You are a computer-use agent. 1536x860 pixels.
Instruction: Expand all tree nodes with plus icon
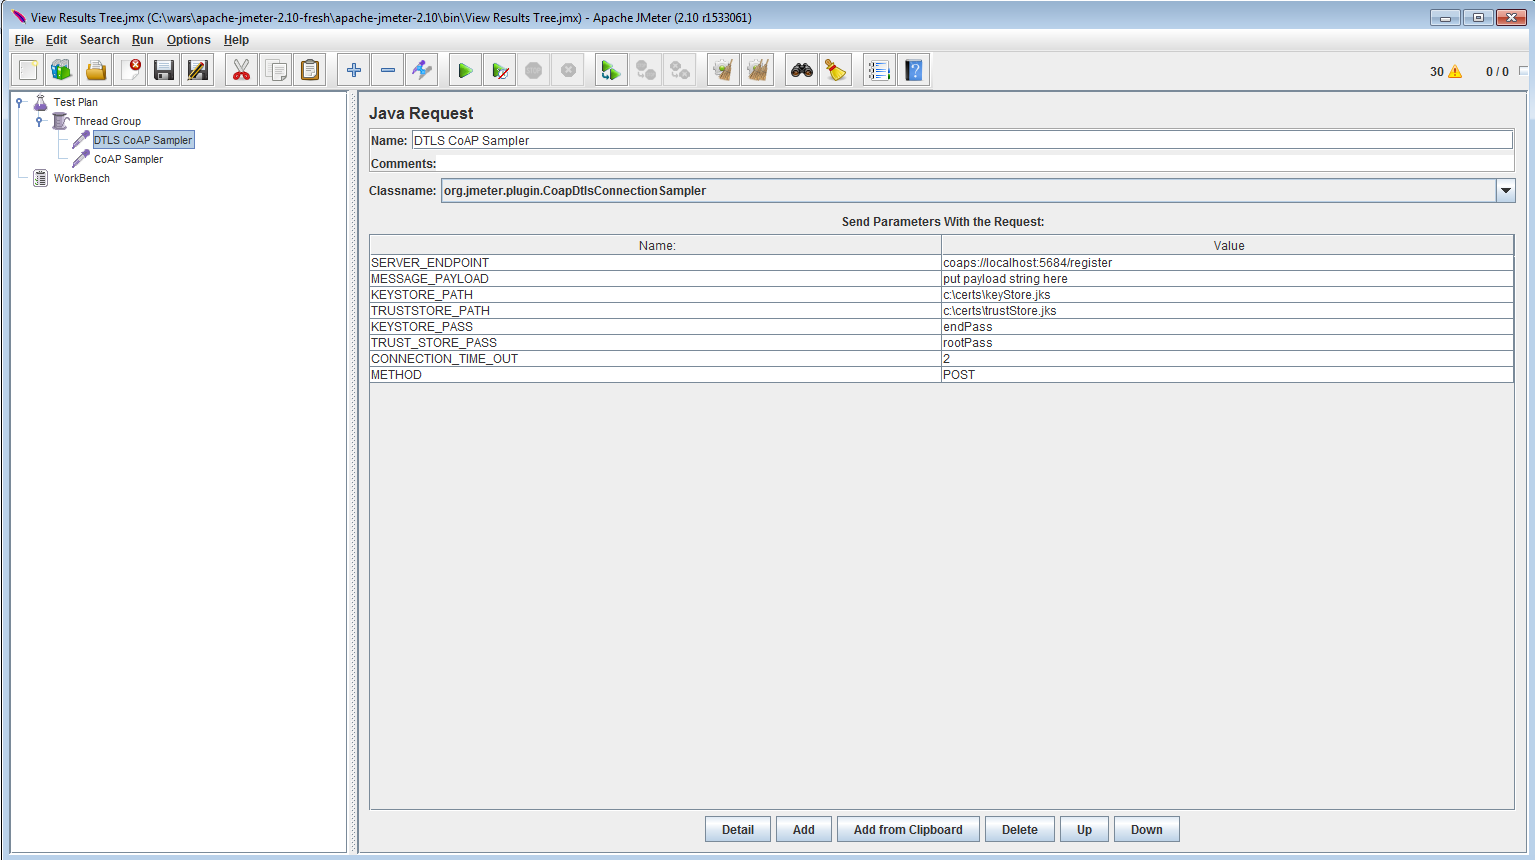point(353,70)
